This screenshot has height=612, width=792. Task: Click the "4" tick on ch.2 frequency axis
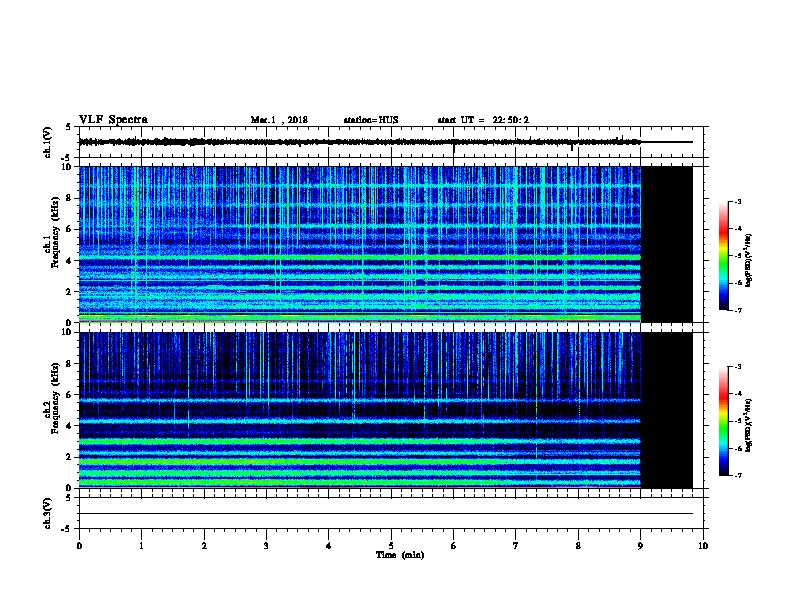70,426
